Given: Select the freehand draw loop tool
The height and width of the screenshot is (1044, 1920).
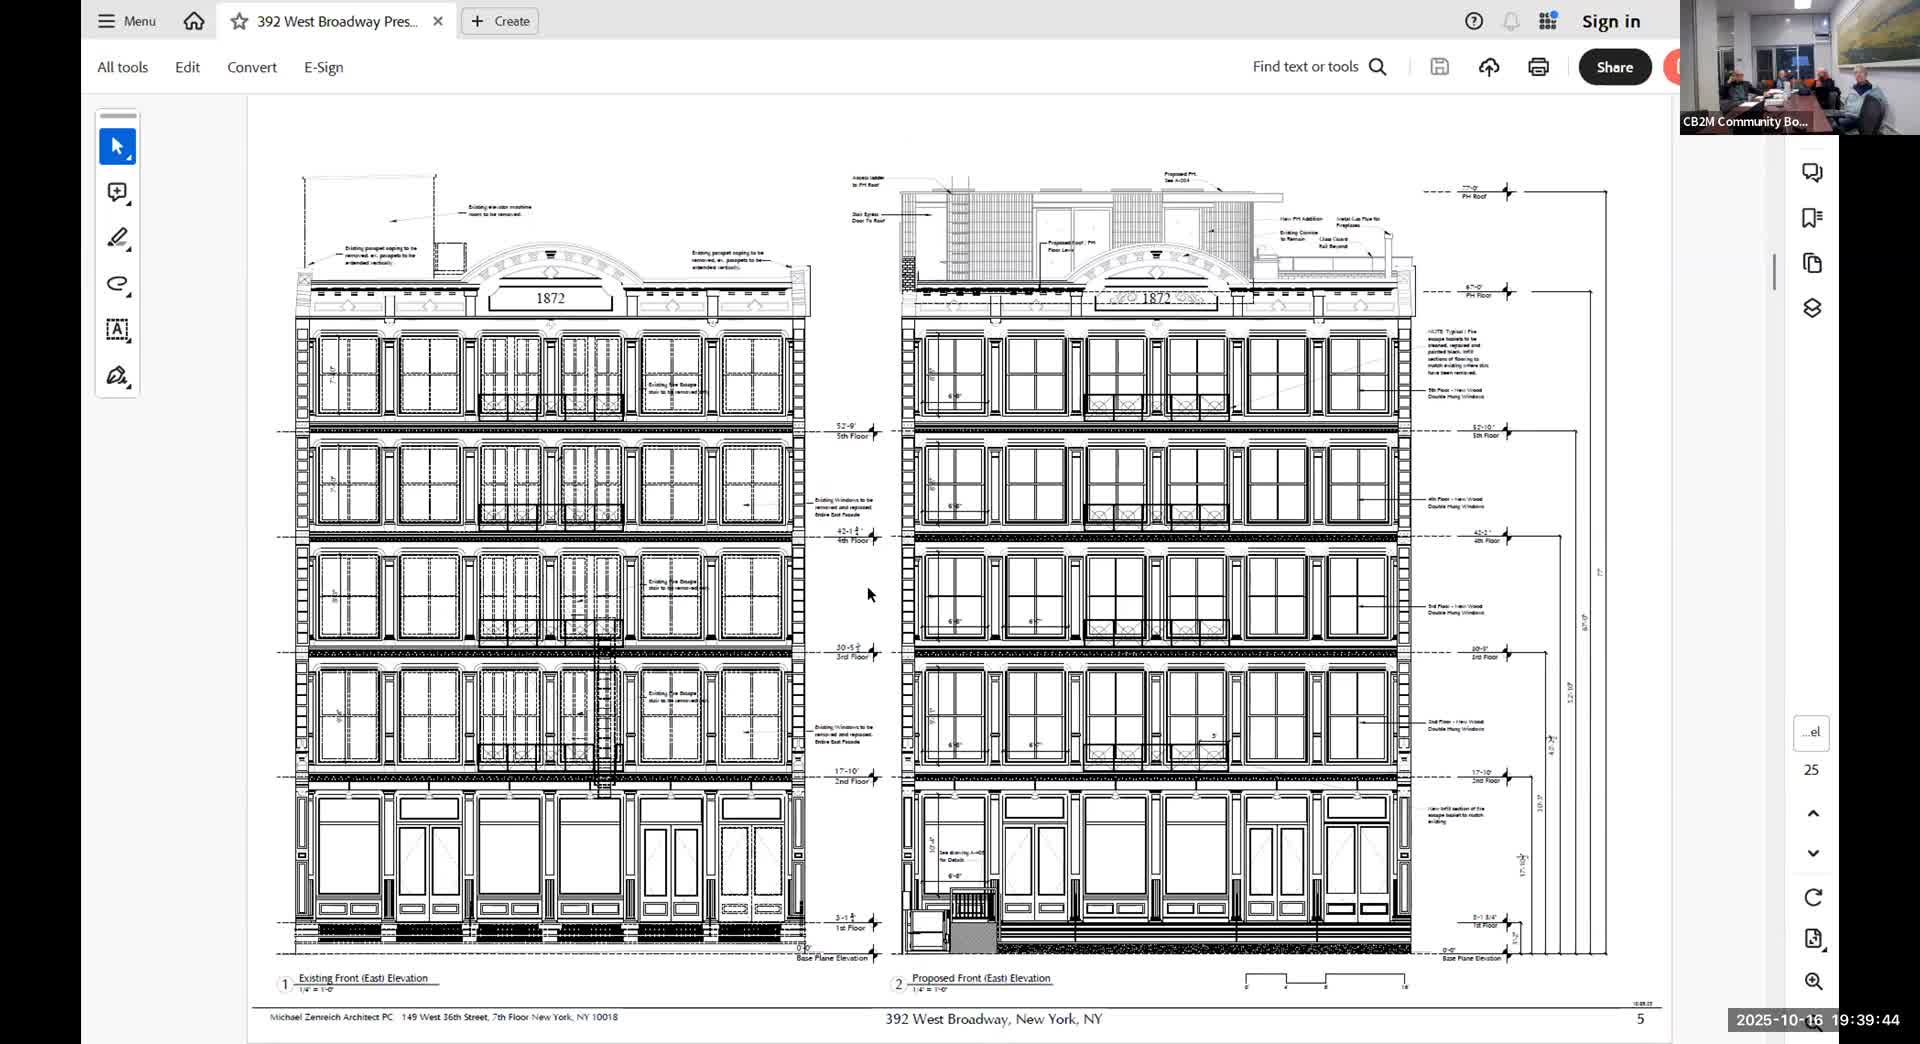Looking at the screenshot, I should pos(117,284).
